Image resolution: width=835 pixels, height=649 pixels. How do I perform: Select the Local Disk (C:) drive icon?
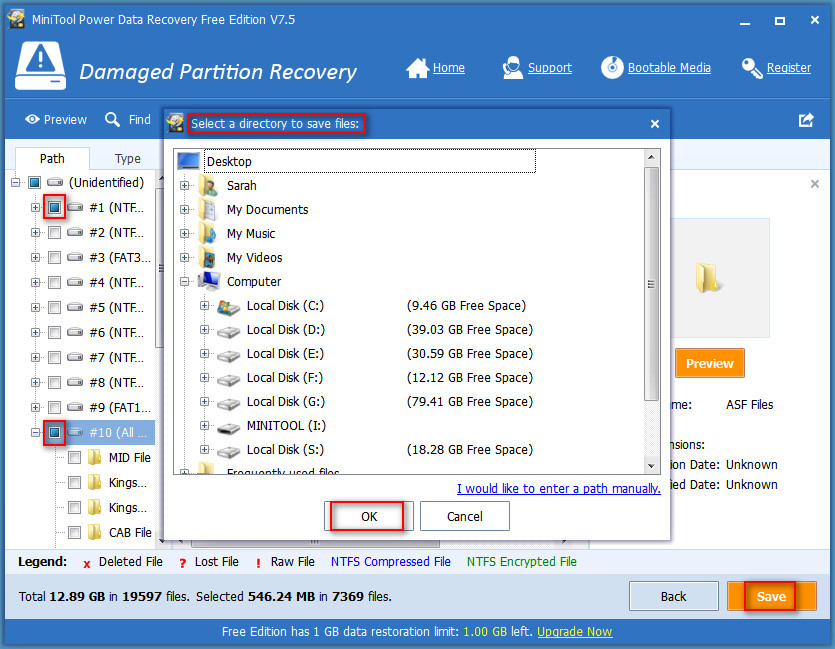point(228,307)
